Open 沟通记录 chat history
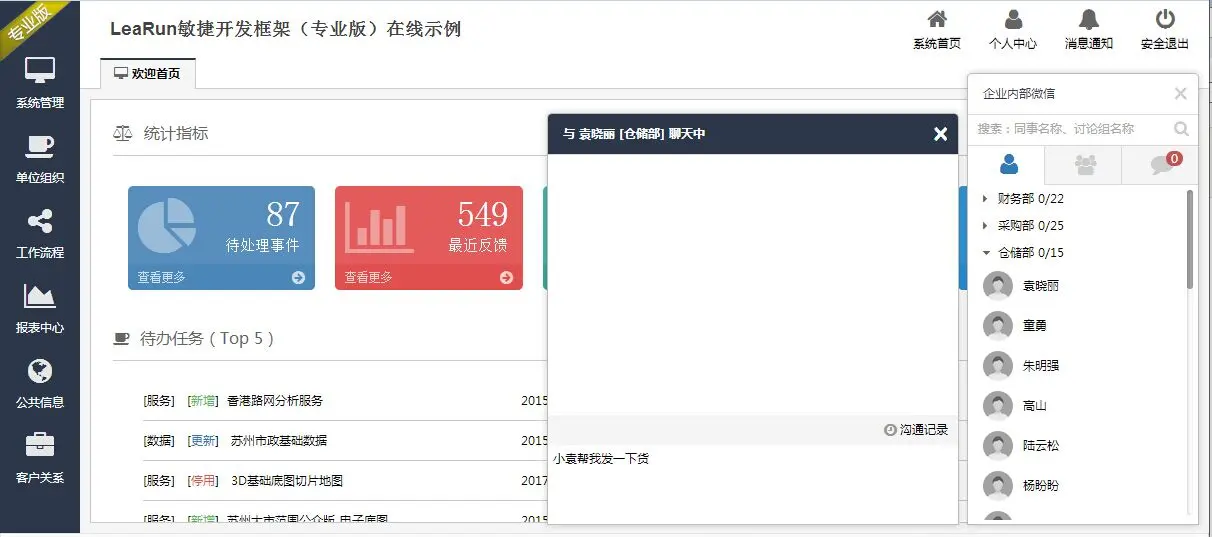This screenshot has width=1212, height=537. pos(916,430)
